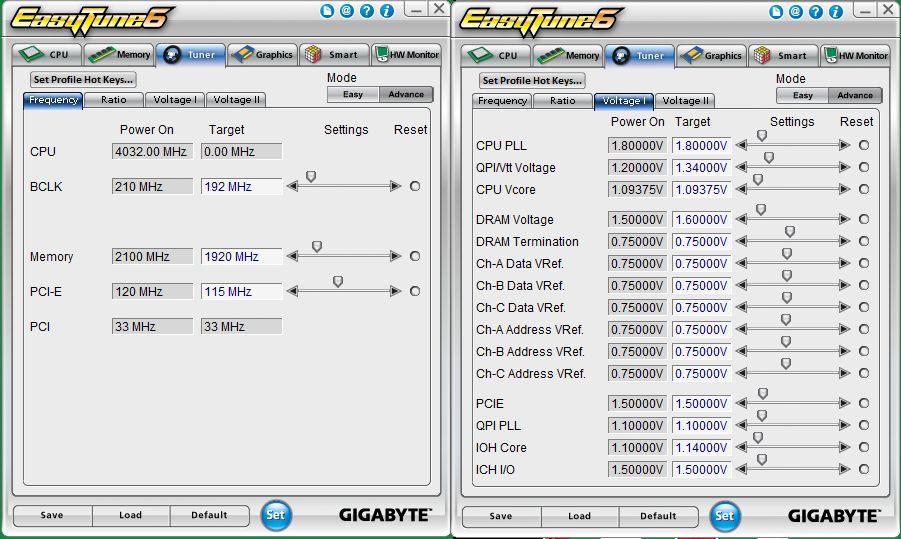The image size is (901, 539).
Task: Click the BCLK reset radio button
Action: click(415, 186)
